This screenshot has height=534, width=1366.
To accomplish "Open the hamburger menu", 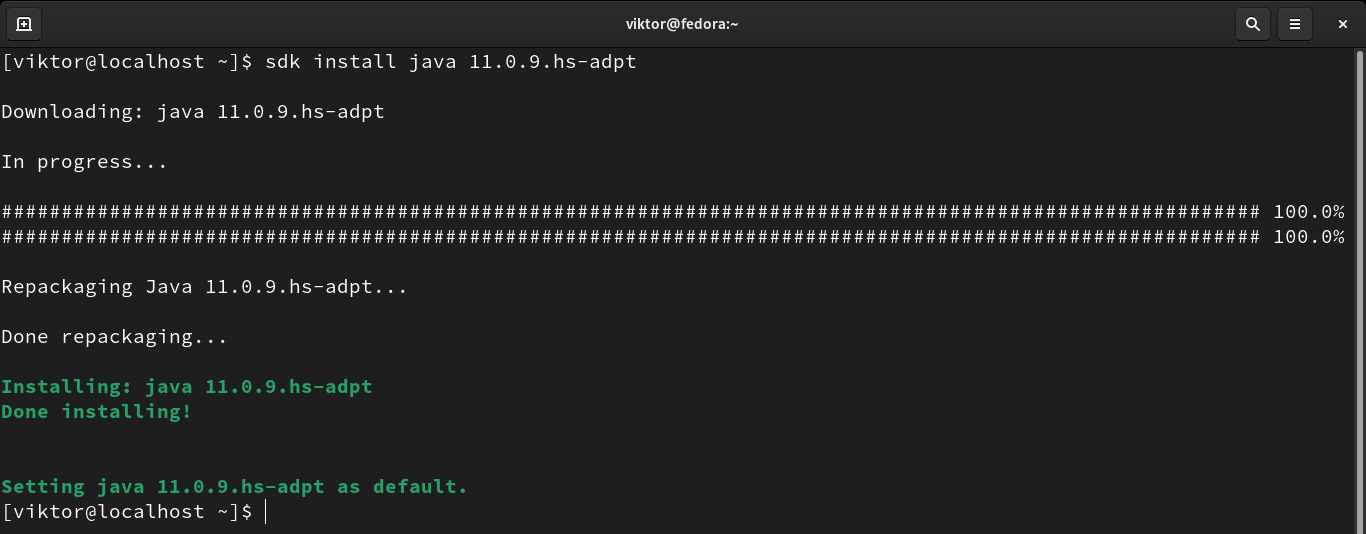I will (x=1295, y=24).
